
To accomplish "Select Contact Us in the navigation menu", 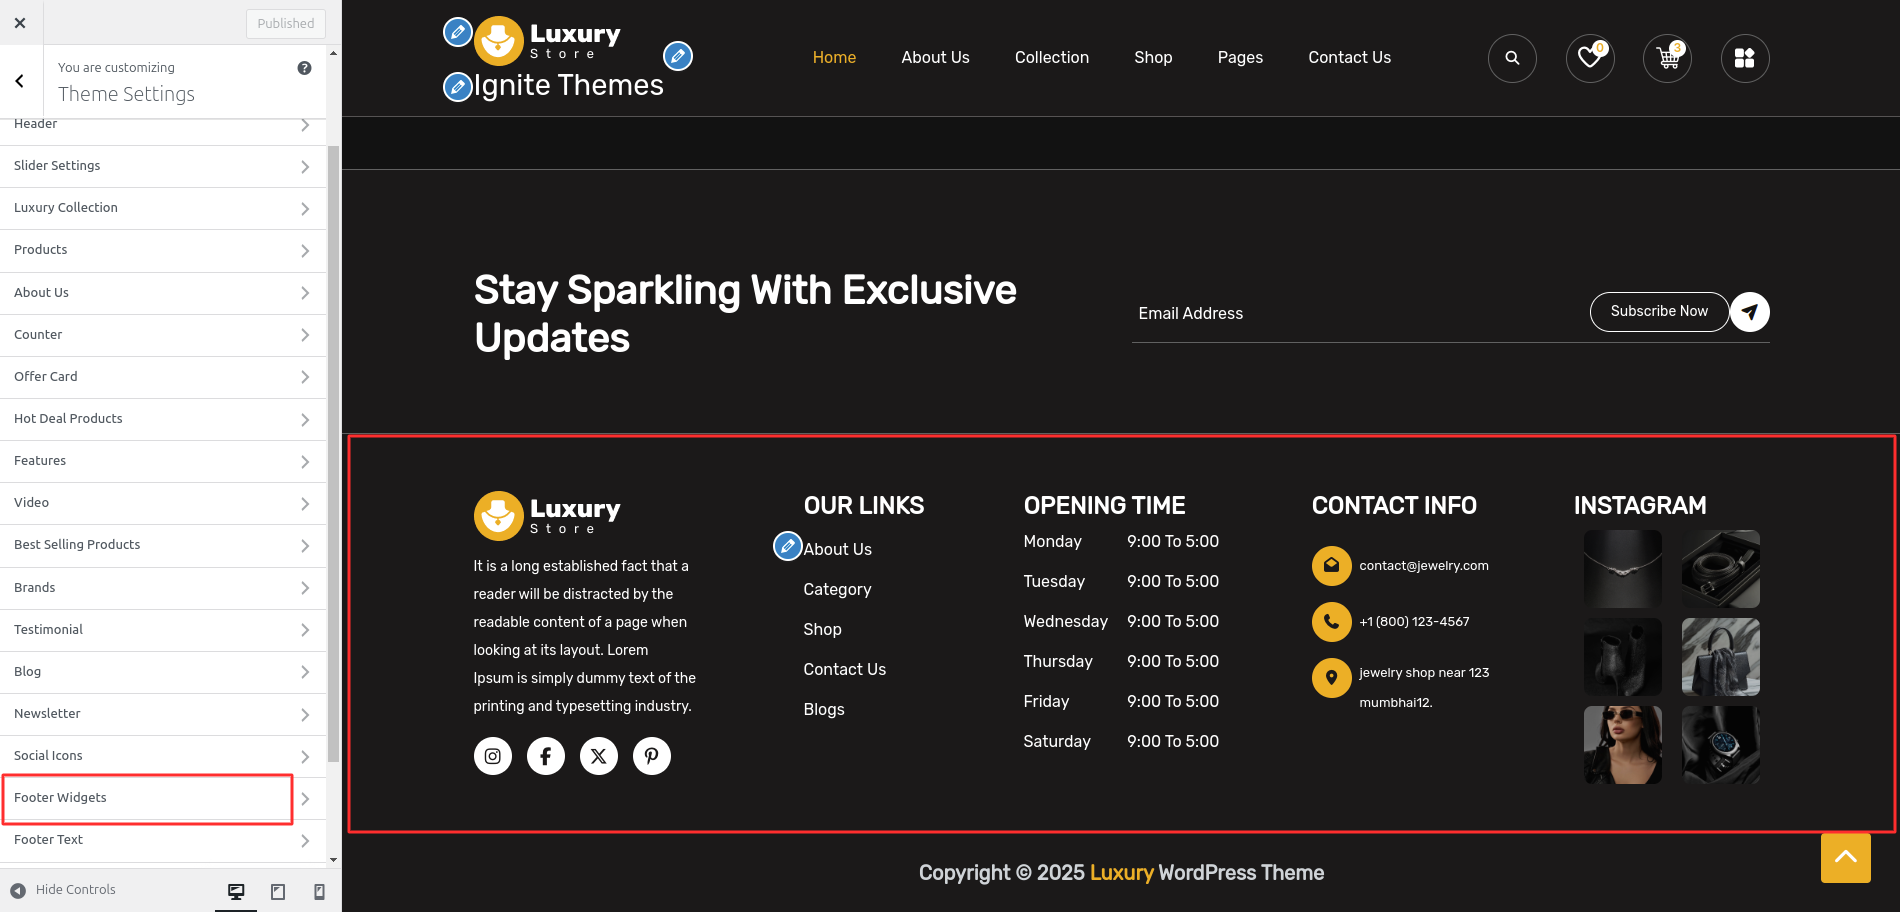I will pyautogui.click(x=1349, y=57).
